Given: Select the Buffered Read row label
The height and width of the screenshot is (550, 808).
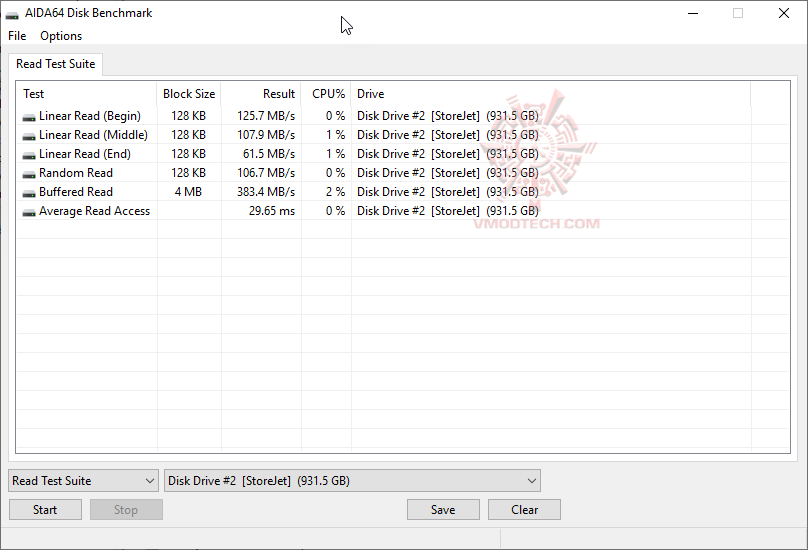Looking at the screenshot, I should click(x=76, y=192).
